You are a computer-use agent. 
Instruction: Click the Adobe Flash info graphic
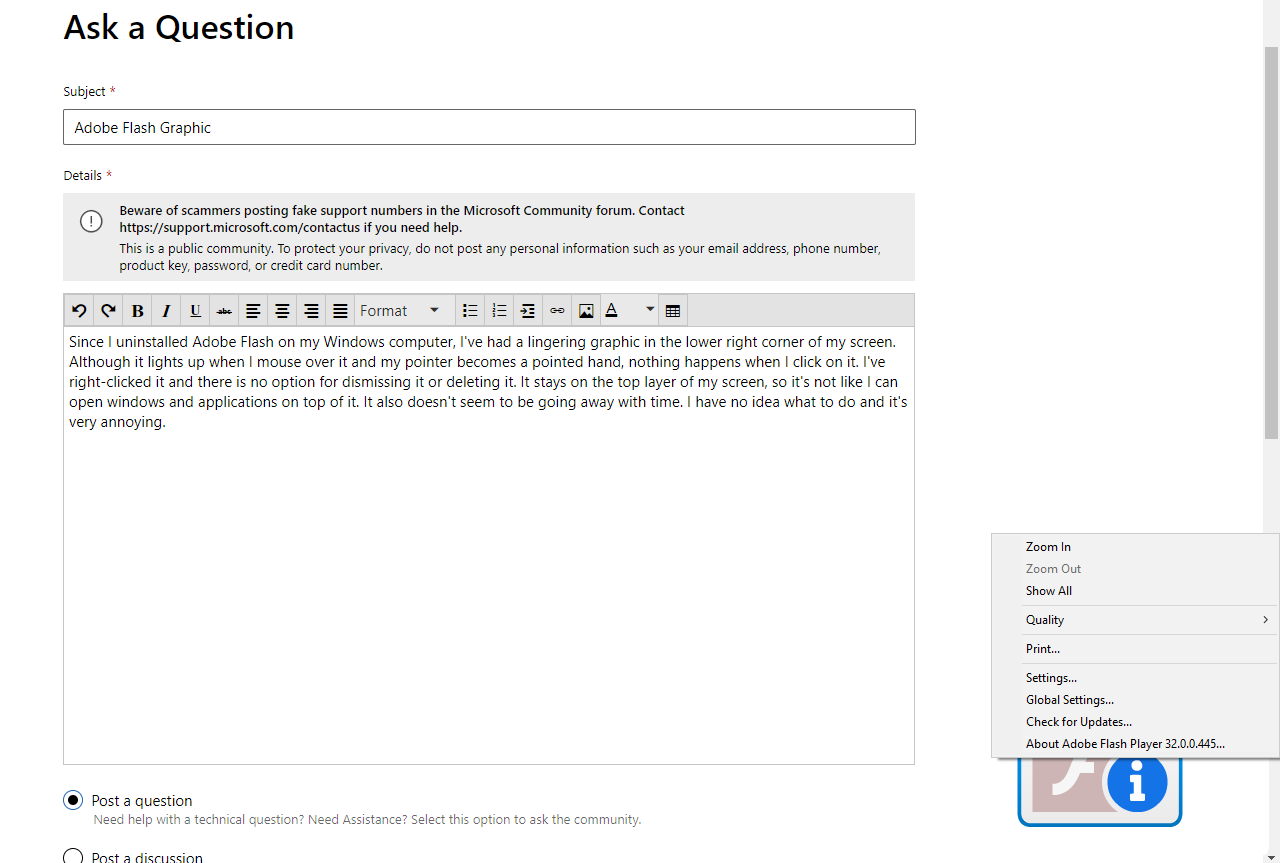pos(1100,791)
